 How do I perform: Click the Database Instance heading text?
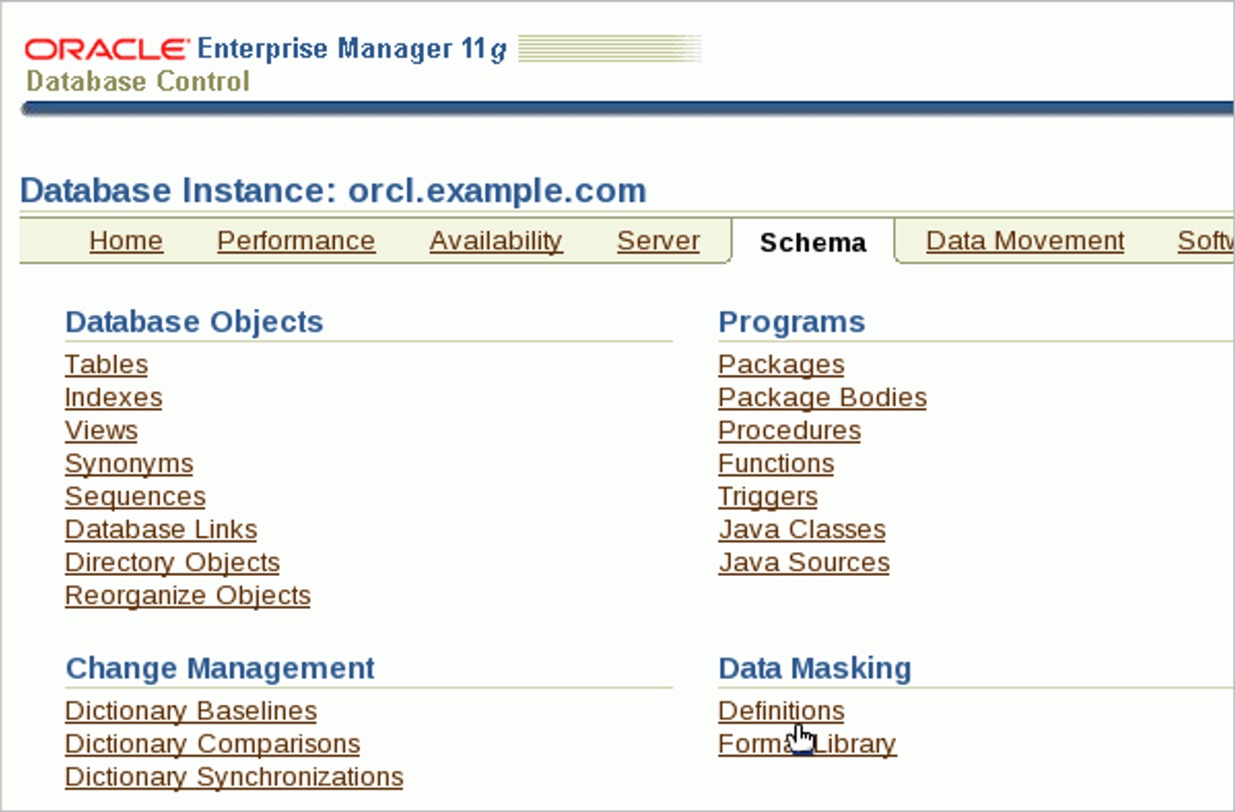[333, 190]
